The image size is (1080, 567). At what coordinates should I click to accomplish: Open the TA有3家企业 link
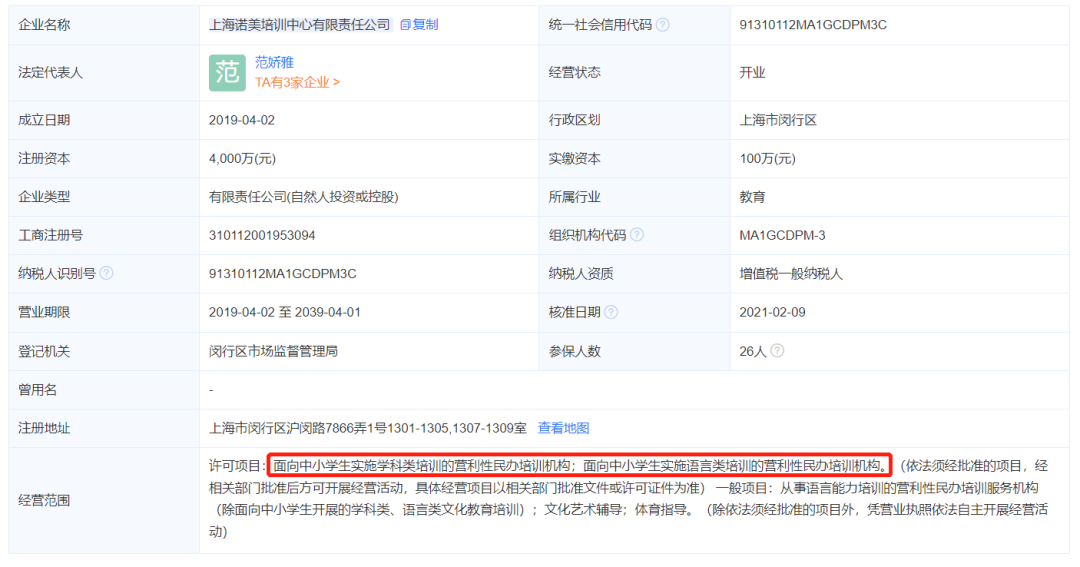click(298, 83)
